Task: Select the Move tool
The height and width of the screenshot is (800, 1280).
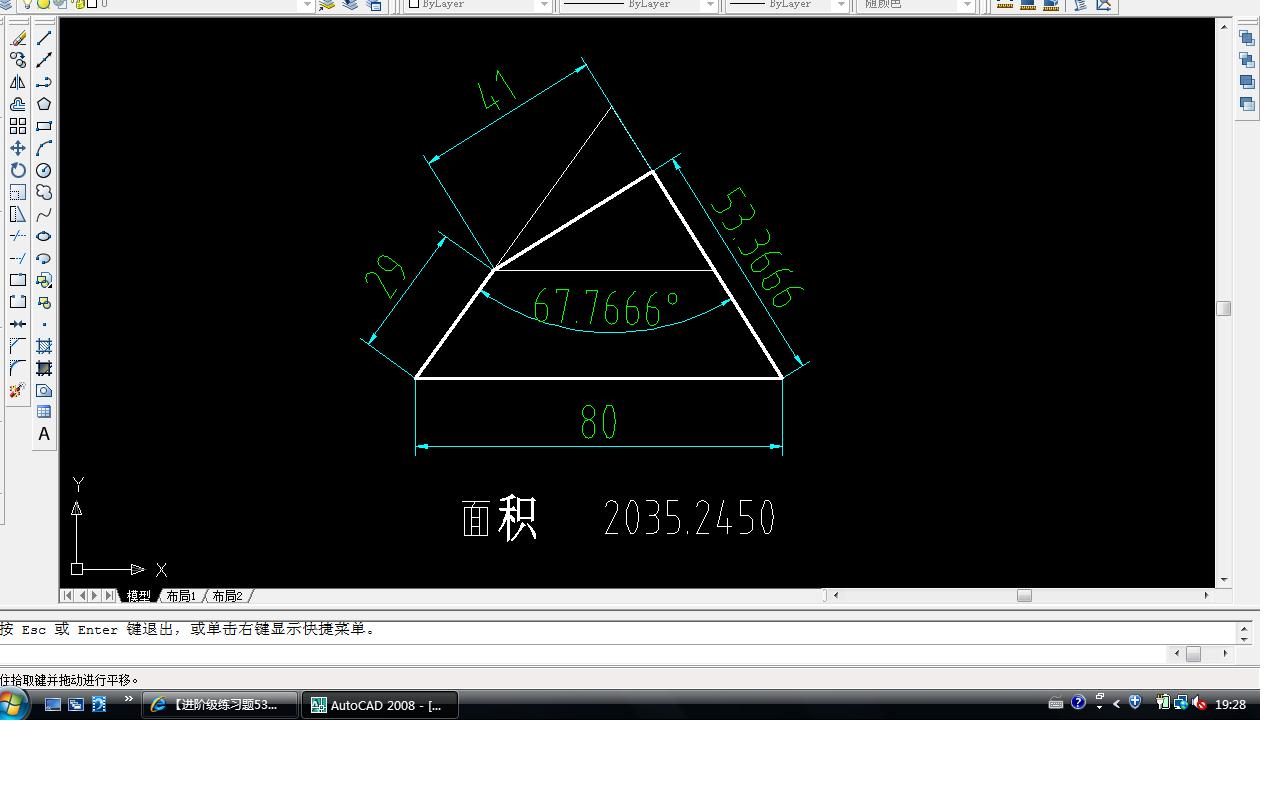Action: [x=18, y=148]
